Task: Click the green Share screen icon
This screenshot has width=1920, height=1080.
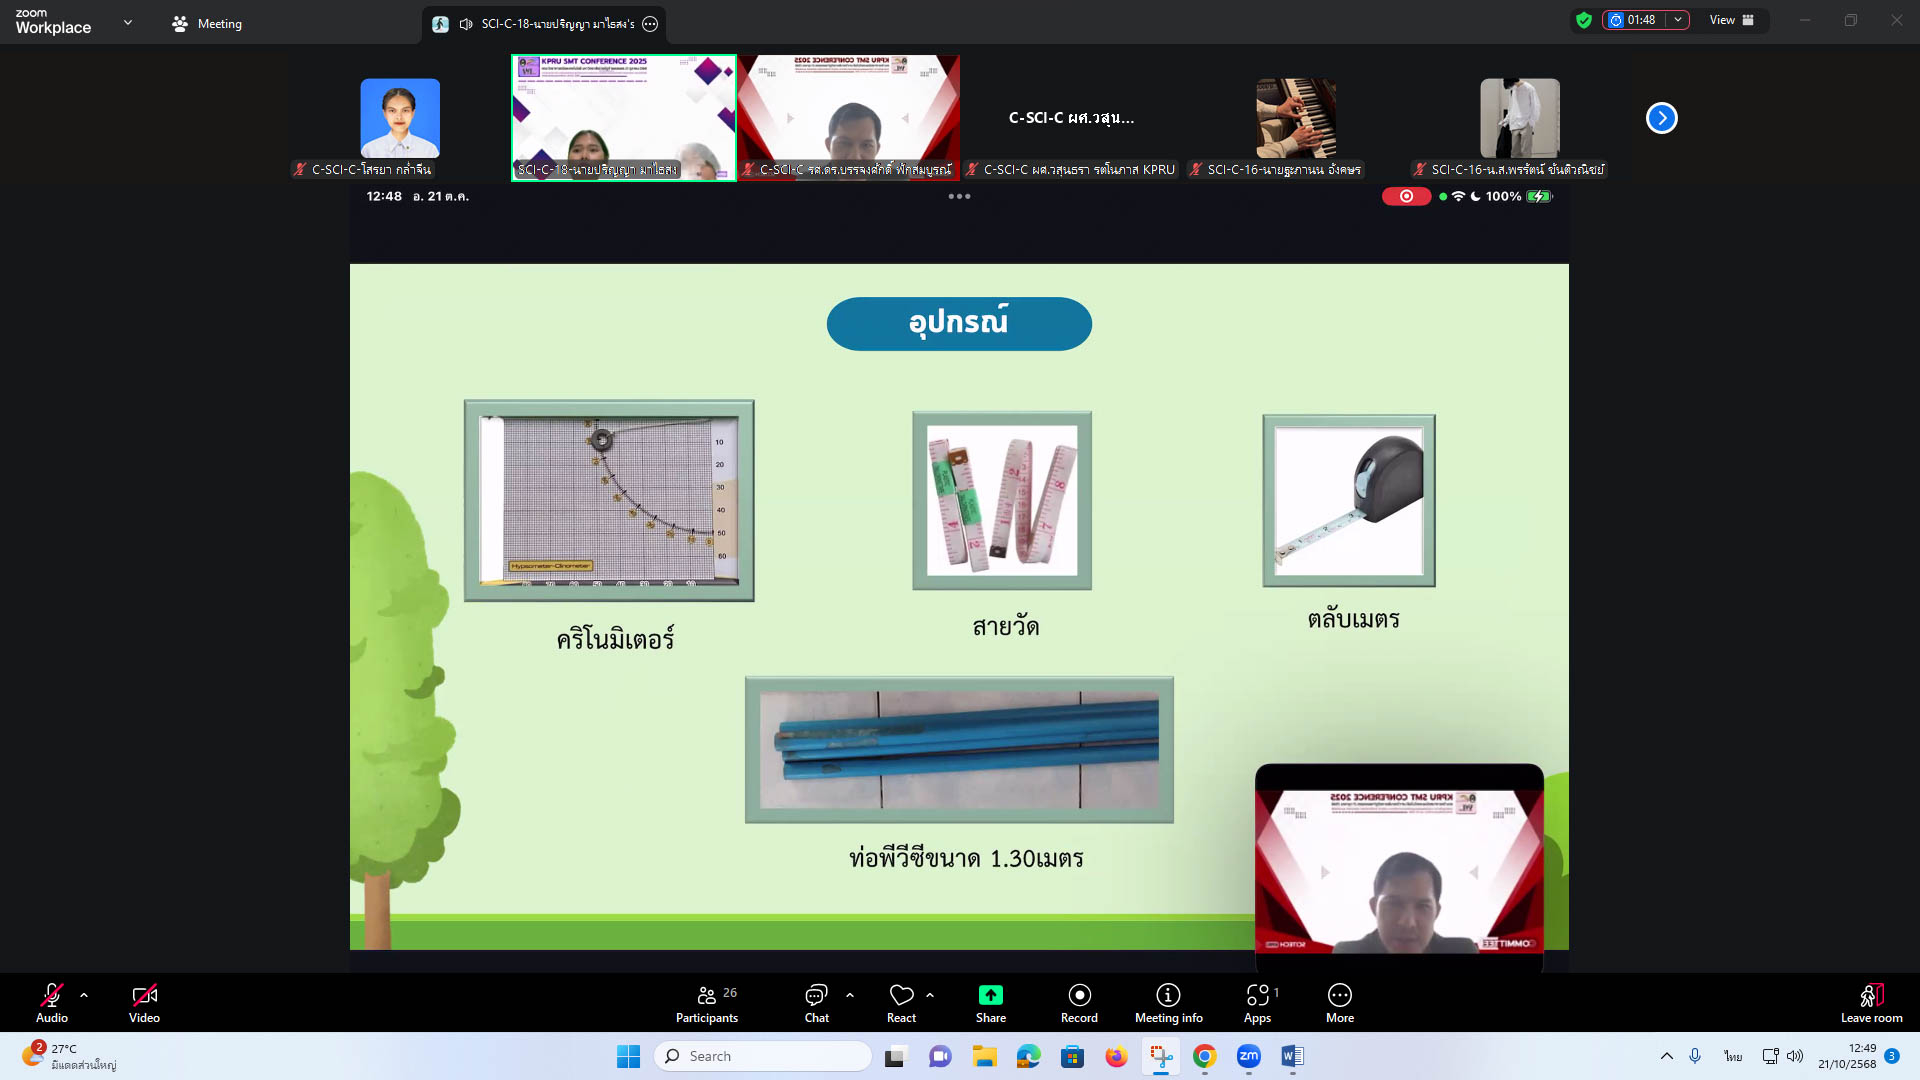Action: [990, 995]
